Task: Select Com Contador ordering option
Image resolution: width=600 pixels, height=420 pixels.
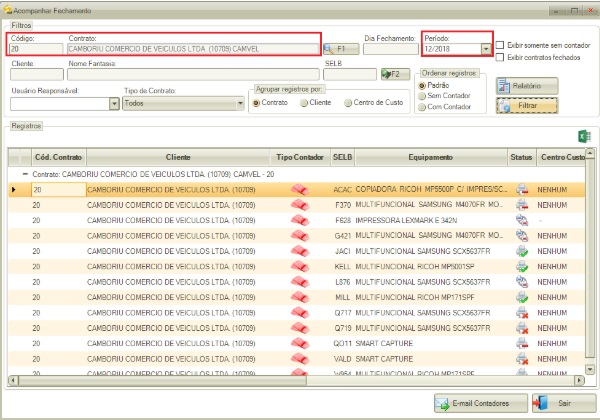Action: tap(422, 107)
